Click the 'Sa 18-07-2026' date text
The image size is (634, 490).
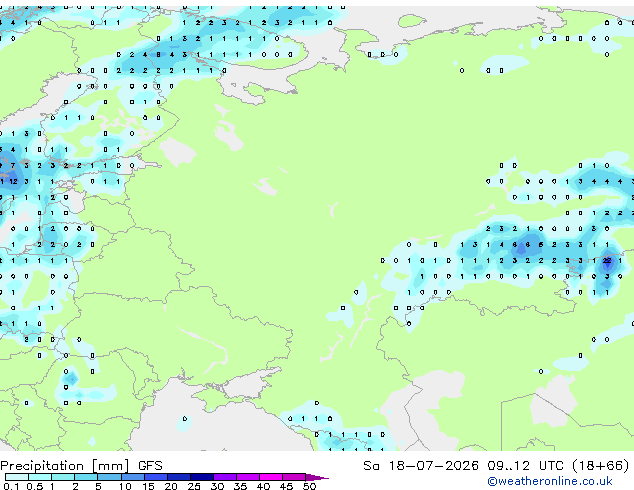click(x=421, y=466)
